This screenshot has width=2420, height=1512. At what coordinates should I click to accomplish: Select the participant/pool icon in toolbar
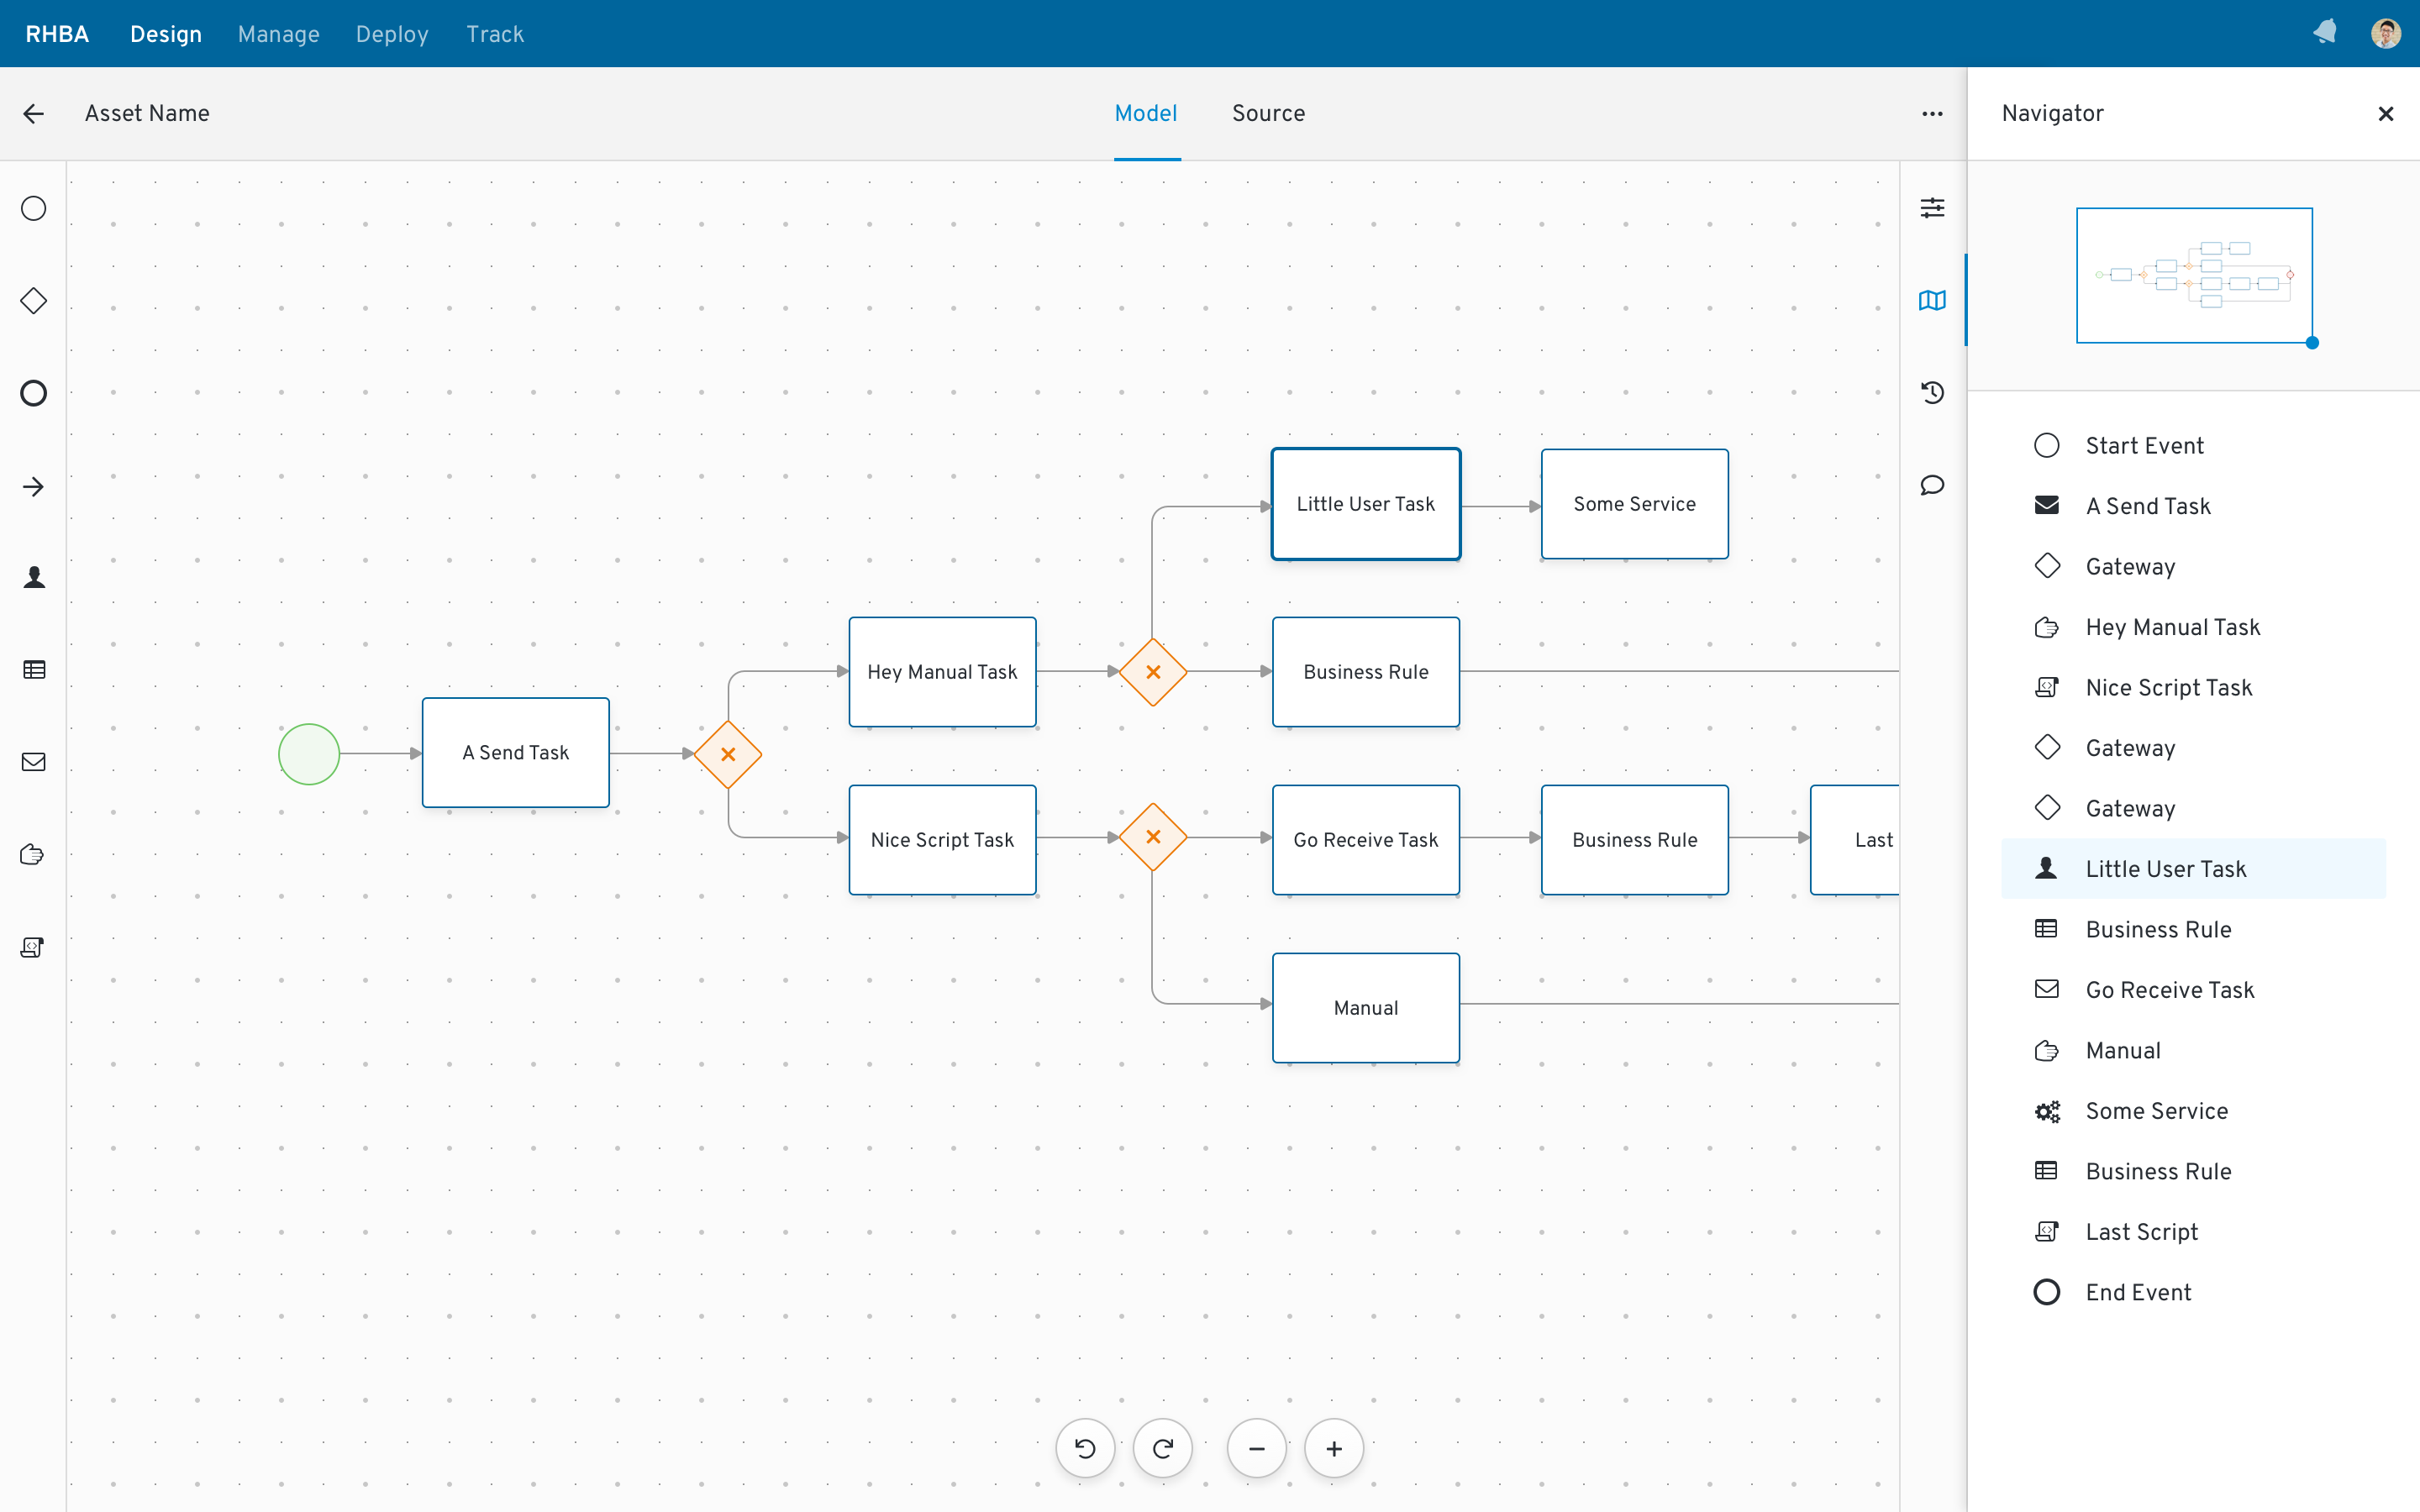coord(33,669)
